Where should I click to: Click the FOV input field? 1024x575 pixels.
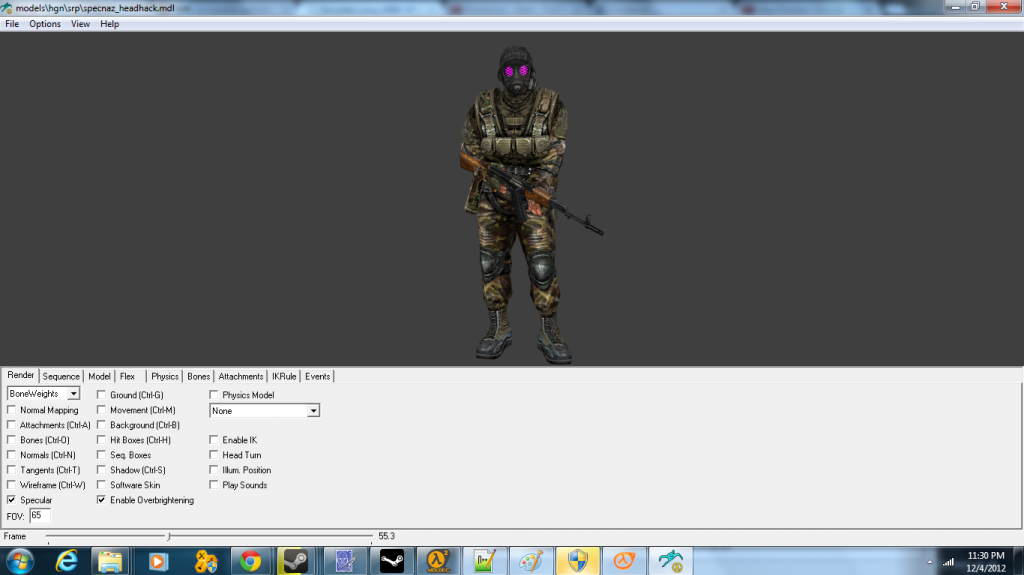tap(40, 516)
